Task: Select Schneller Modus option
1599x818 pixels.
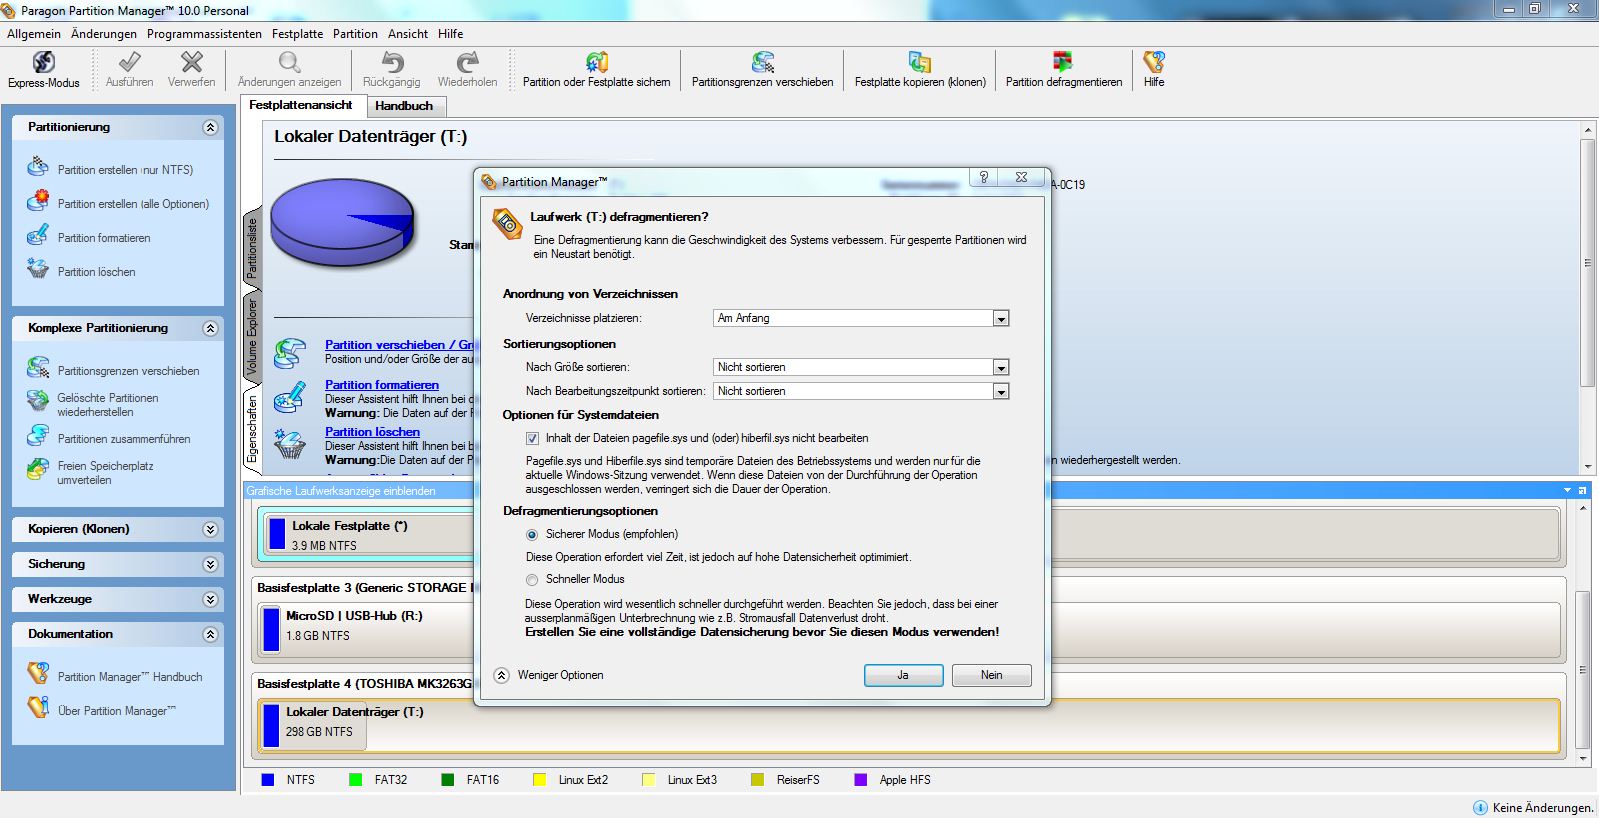Action: pos(532,579)
